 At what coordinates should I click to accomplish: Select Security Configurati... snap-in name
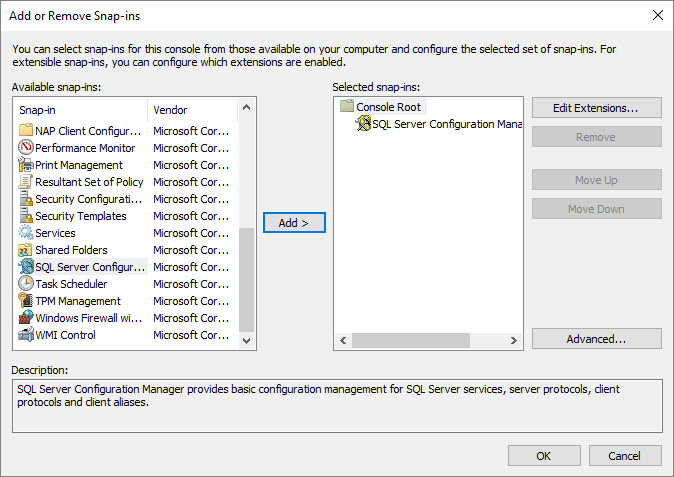(x=89, y=199)
